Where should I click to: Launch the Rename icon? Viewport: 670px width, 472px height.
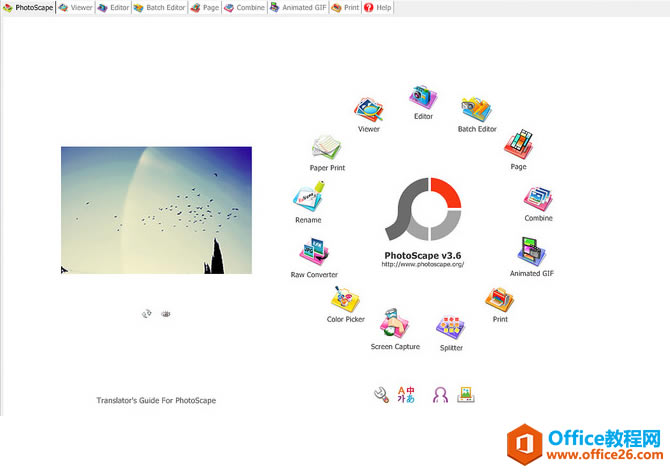[308, 196]
